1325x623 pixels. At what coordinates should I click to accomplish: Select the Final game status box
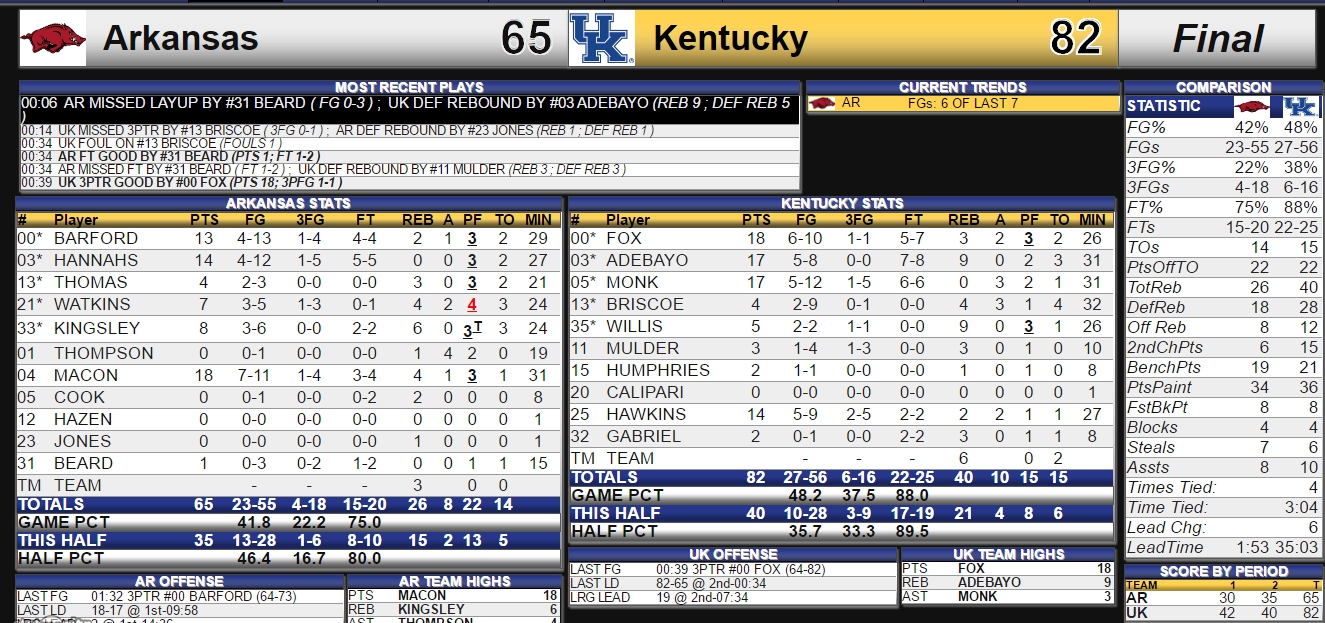[1217, 39]
